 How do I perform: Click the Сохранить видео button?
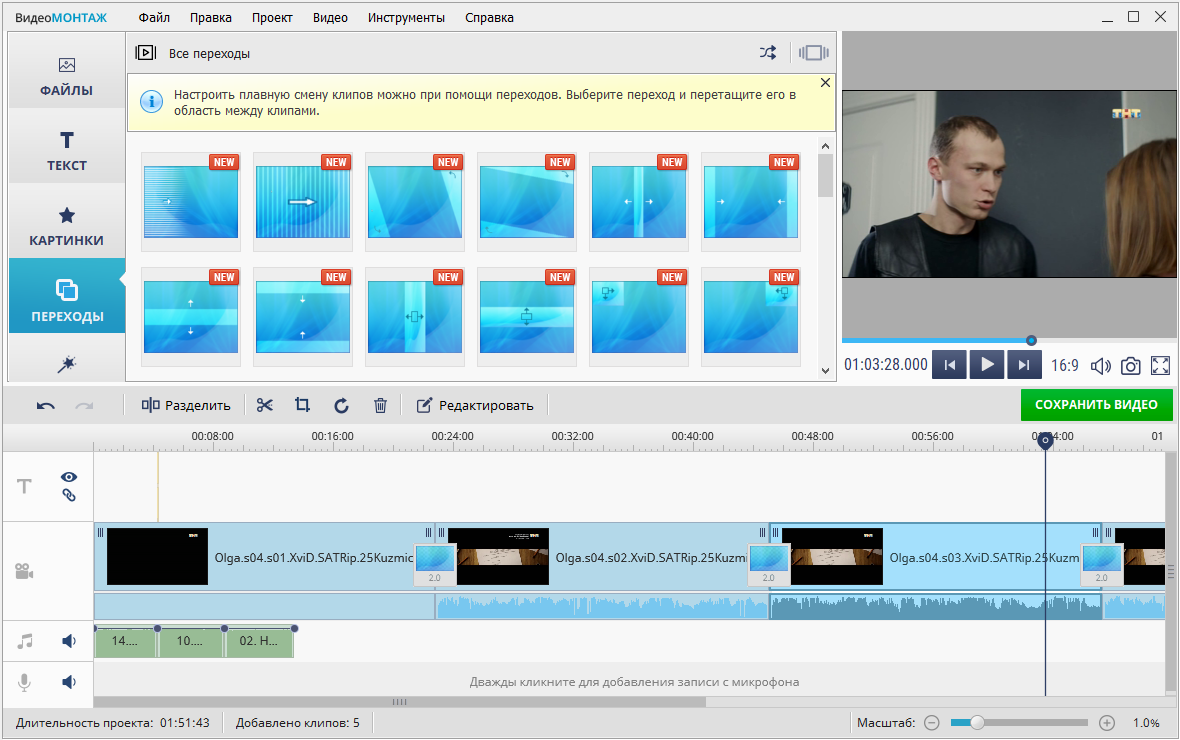tap(1096, 405)
